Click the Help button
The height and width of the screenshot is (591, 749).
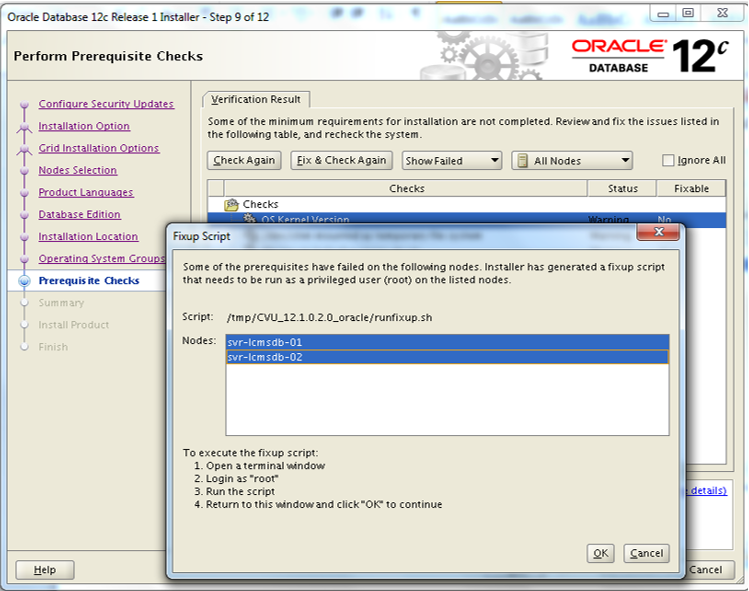pyautogui.click(x=45, y=570)
